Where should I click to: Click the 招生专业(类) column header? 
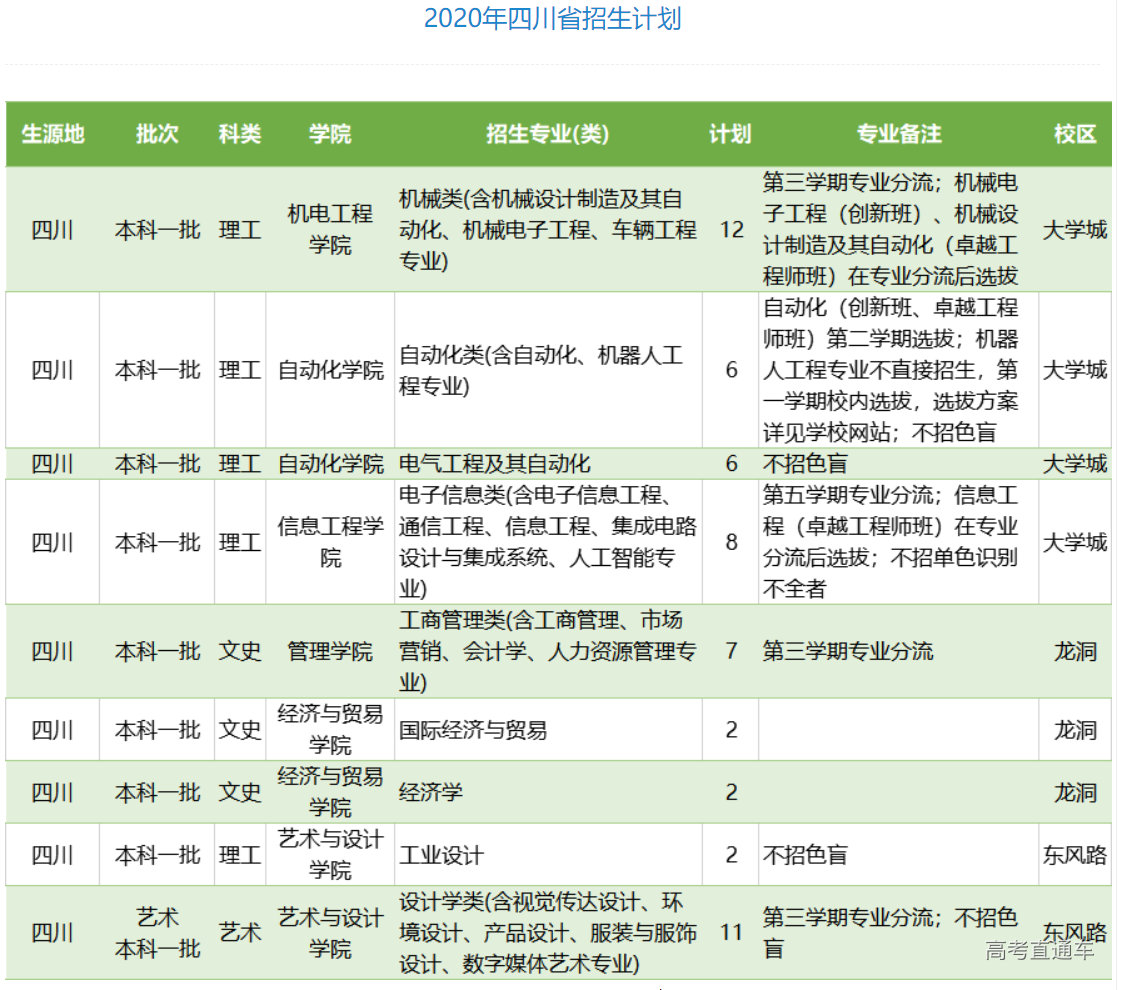point(547,134)
